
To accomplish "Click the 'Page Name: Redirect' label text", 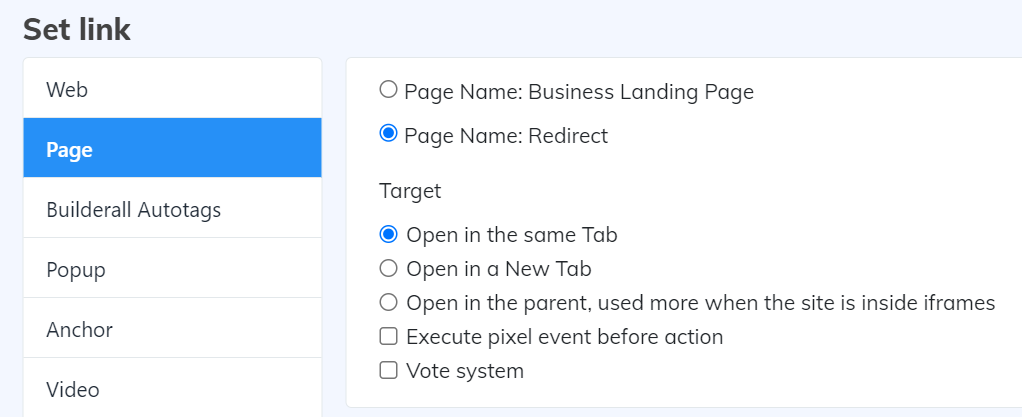I will click(x=505, y=135).
